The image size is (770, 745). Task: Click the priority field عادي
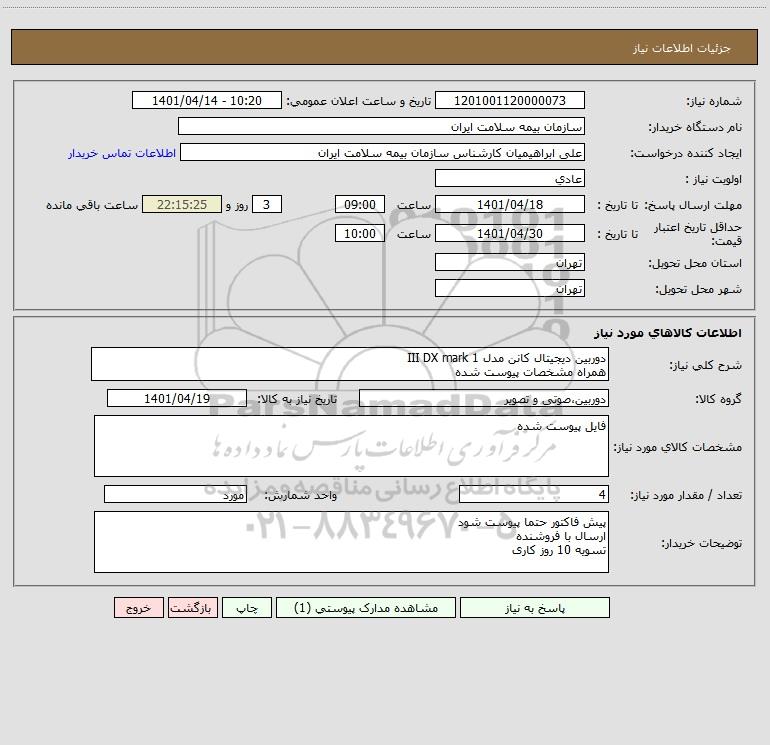pyautogui.click(x=510, y=178)
